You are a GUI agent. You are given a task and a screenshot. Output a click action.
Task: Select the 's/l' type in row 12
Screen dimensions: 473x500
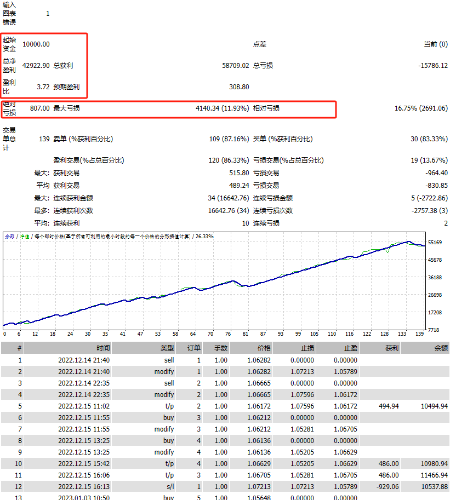click(x=171, y=486)
